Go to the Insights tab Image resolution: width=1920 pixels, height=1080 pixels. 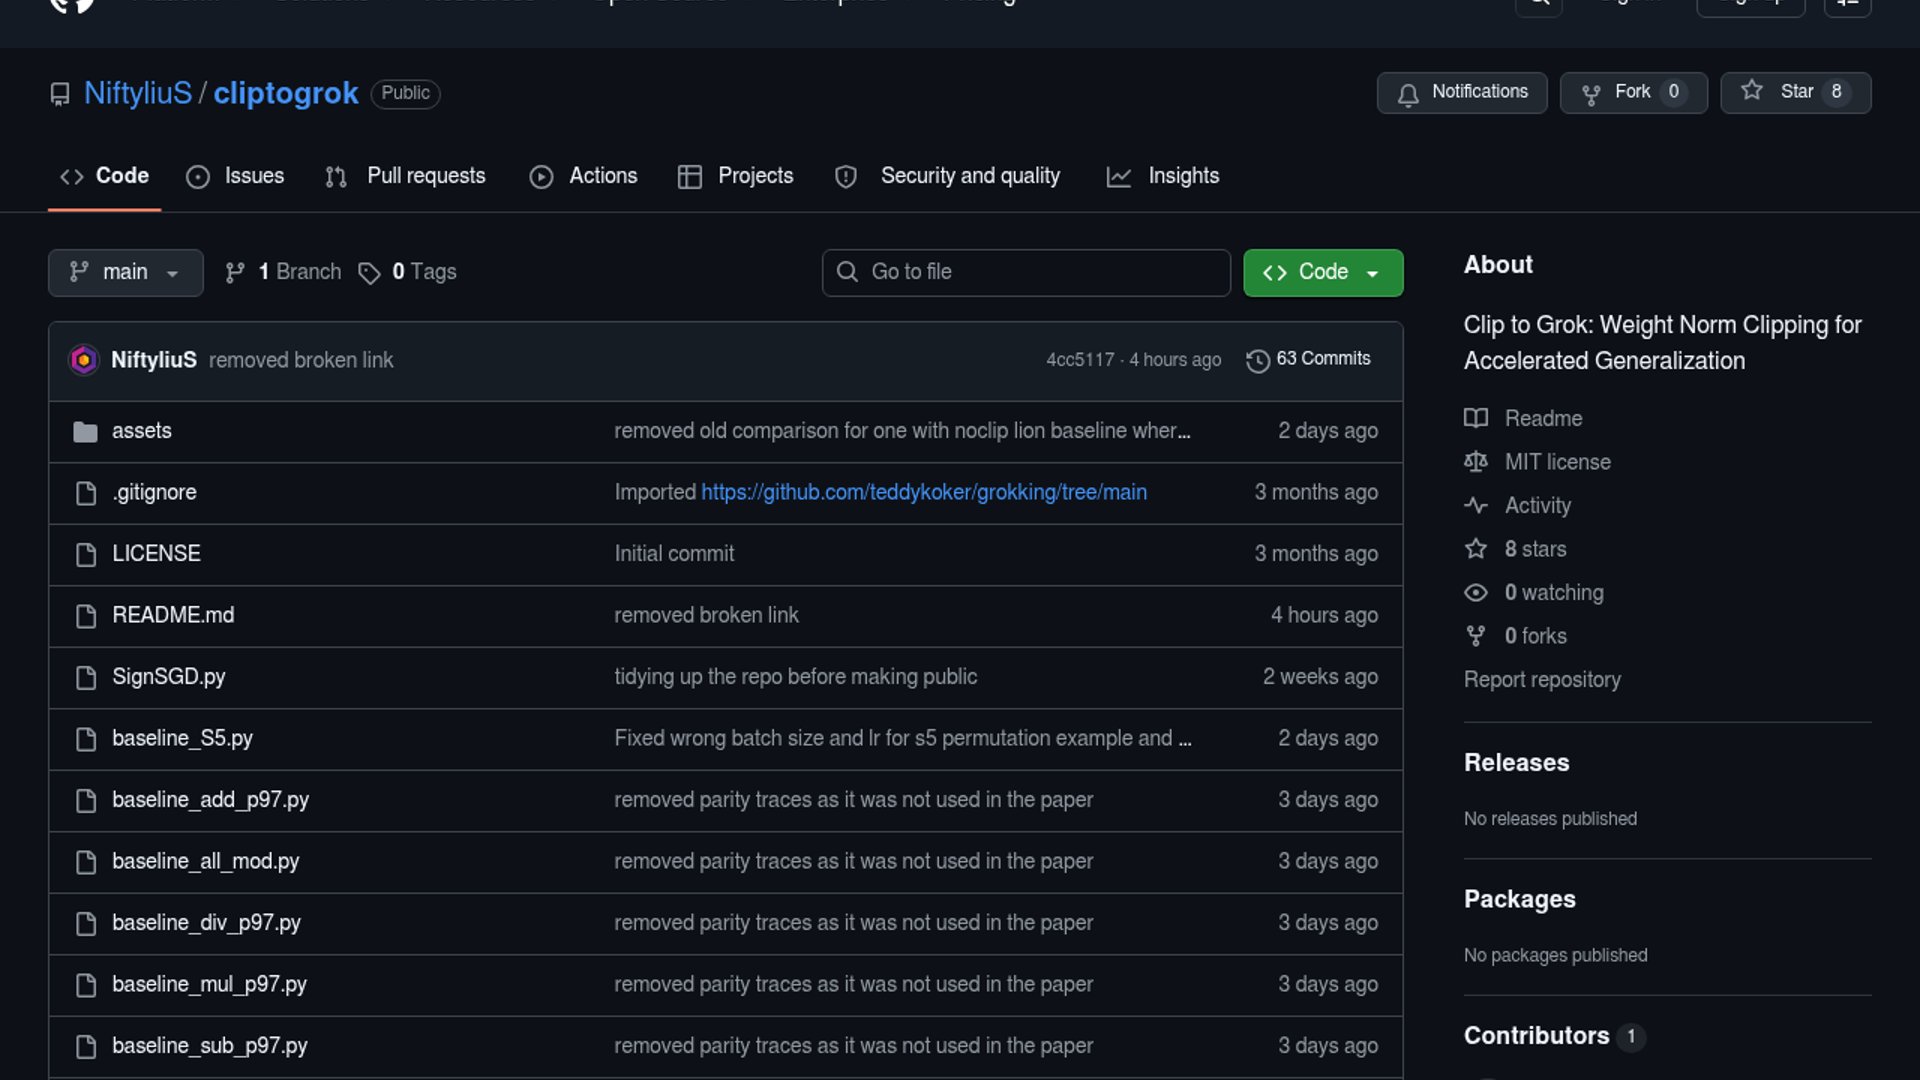point(1163,176)
